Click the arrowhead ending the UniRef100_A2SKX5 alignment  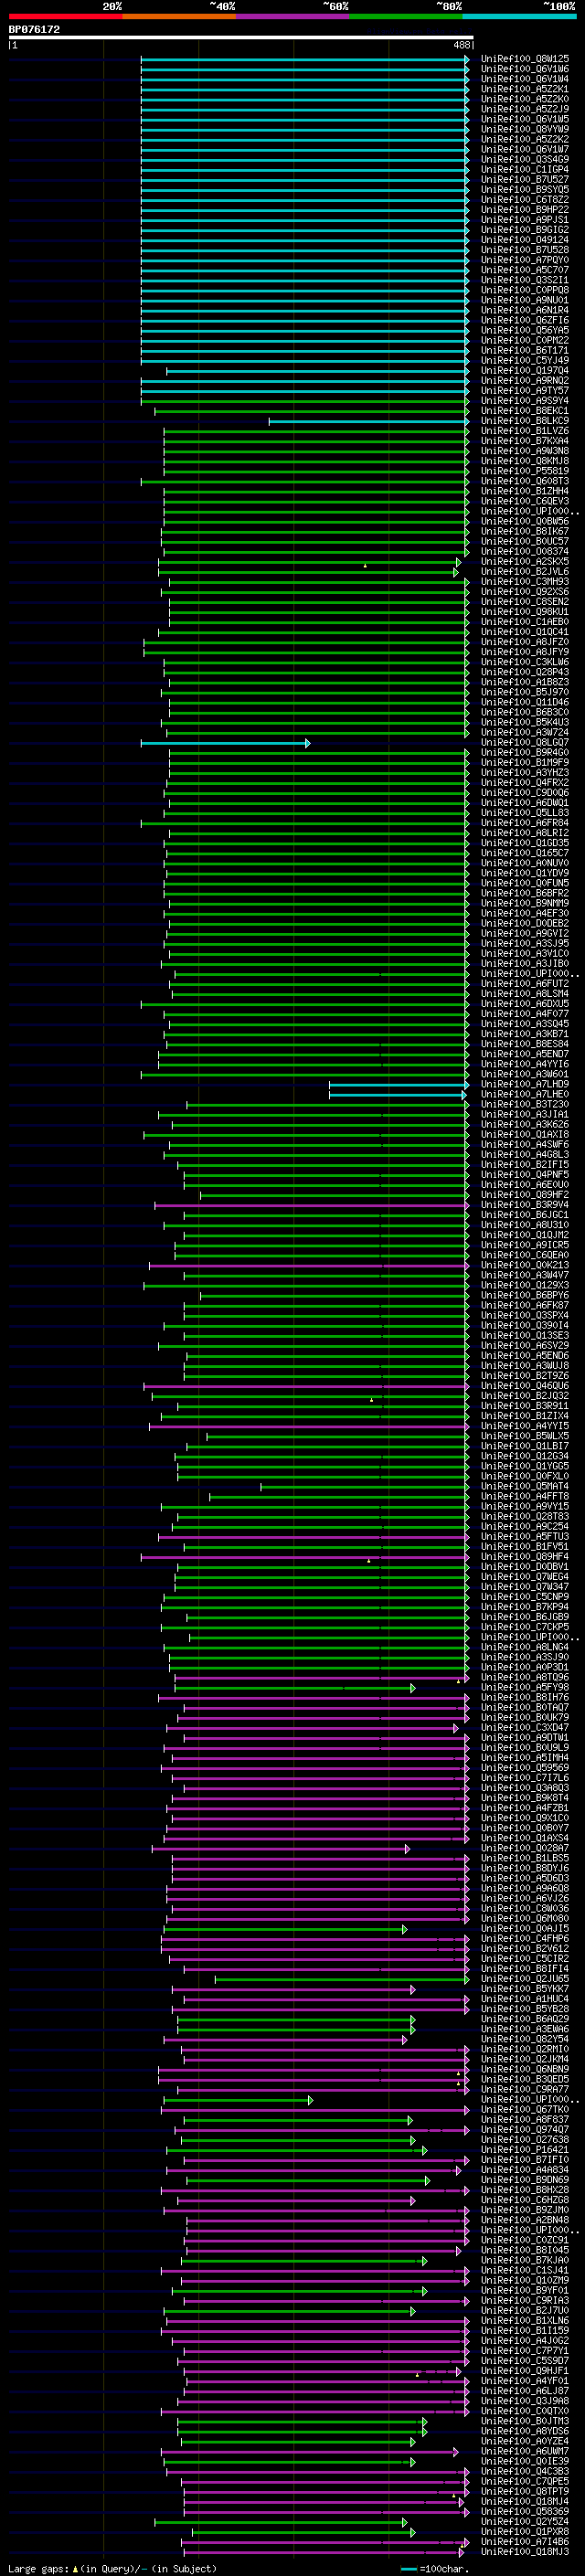[x=458, y=562]
